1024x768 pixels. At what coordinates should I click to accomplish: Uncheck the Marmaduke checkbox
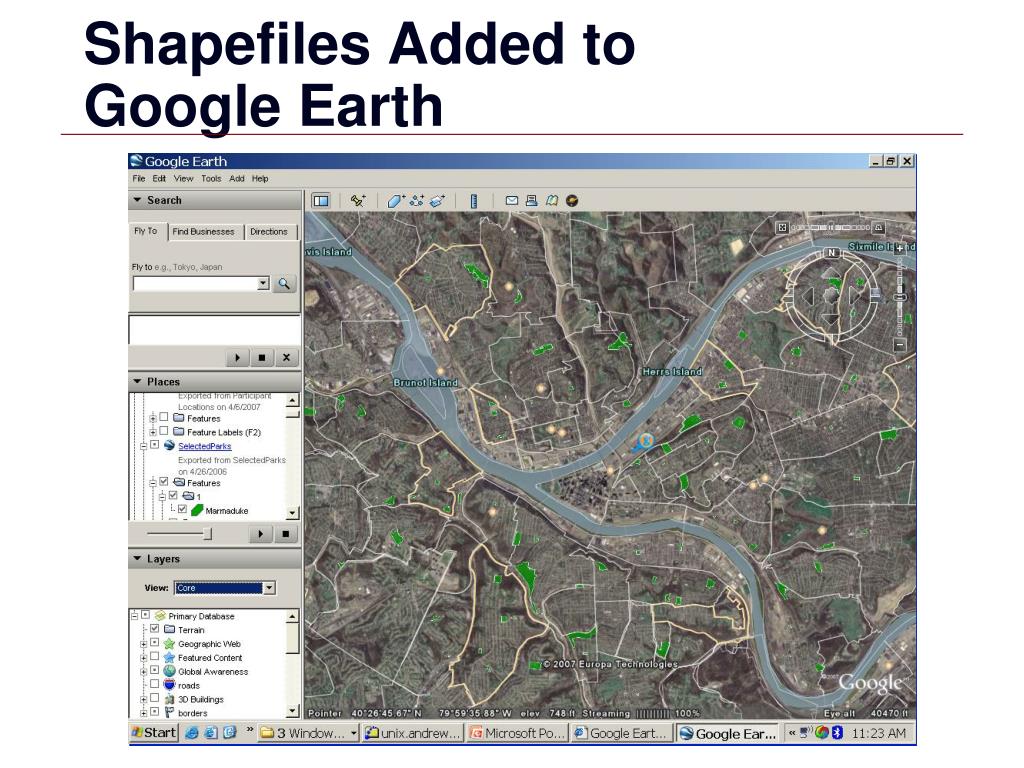(182, 509)
